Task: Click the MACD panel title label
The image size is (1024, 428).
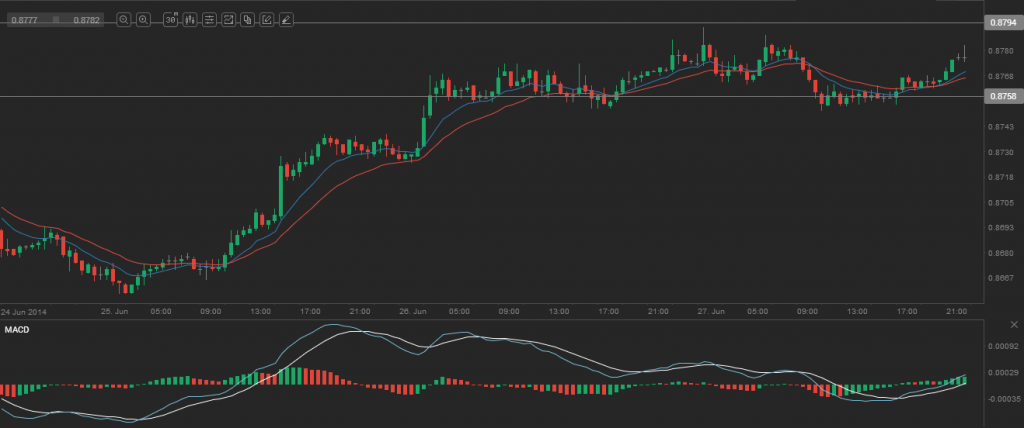Action: click(x=17, y=329)
